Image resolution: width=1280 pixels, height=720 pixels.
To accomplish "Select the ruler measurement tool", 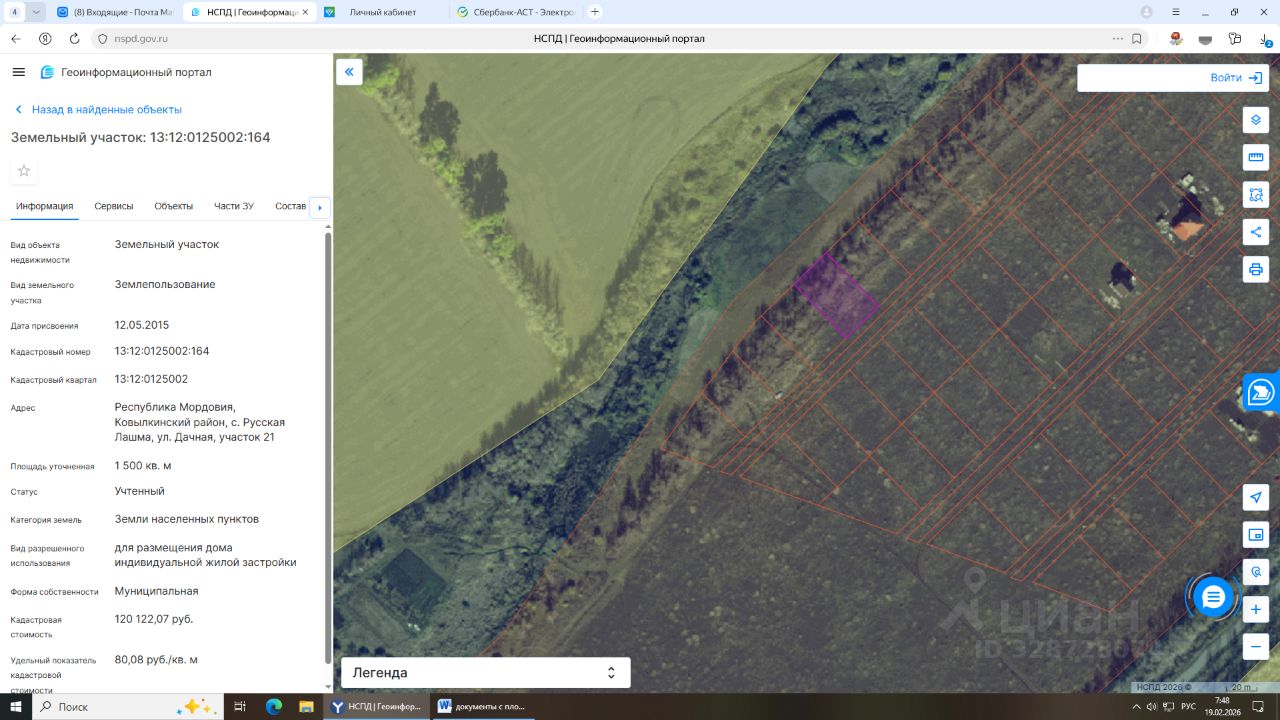I will pyautogui.click(x=1256, y=157).
